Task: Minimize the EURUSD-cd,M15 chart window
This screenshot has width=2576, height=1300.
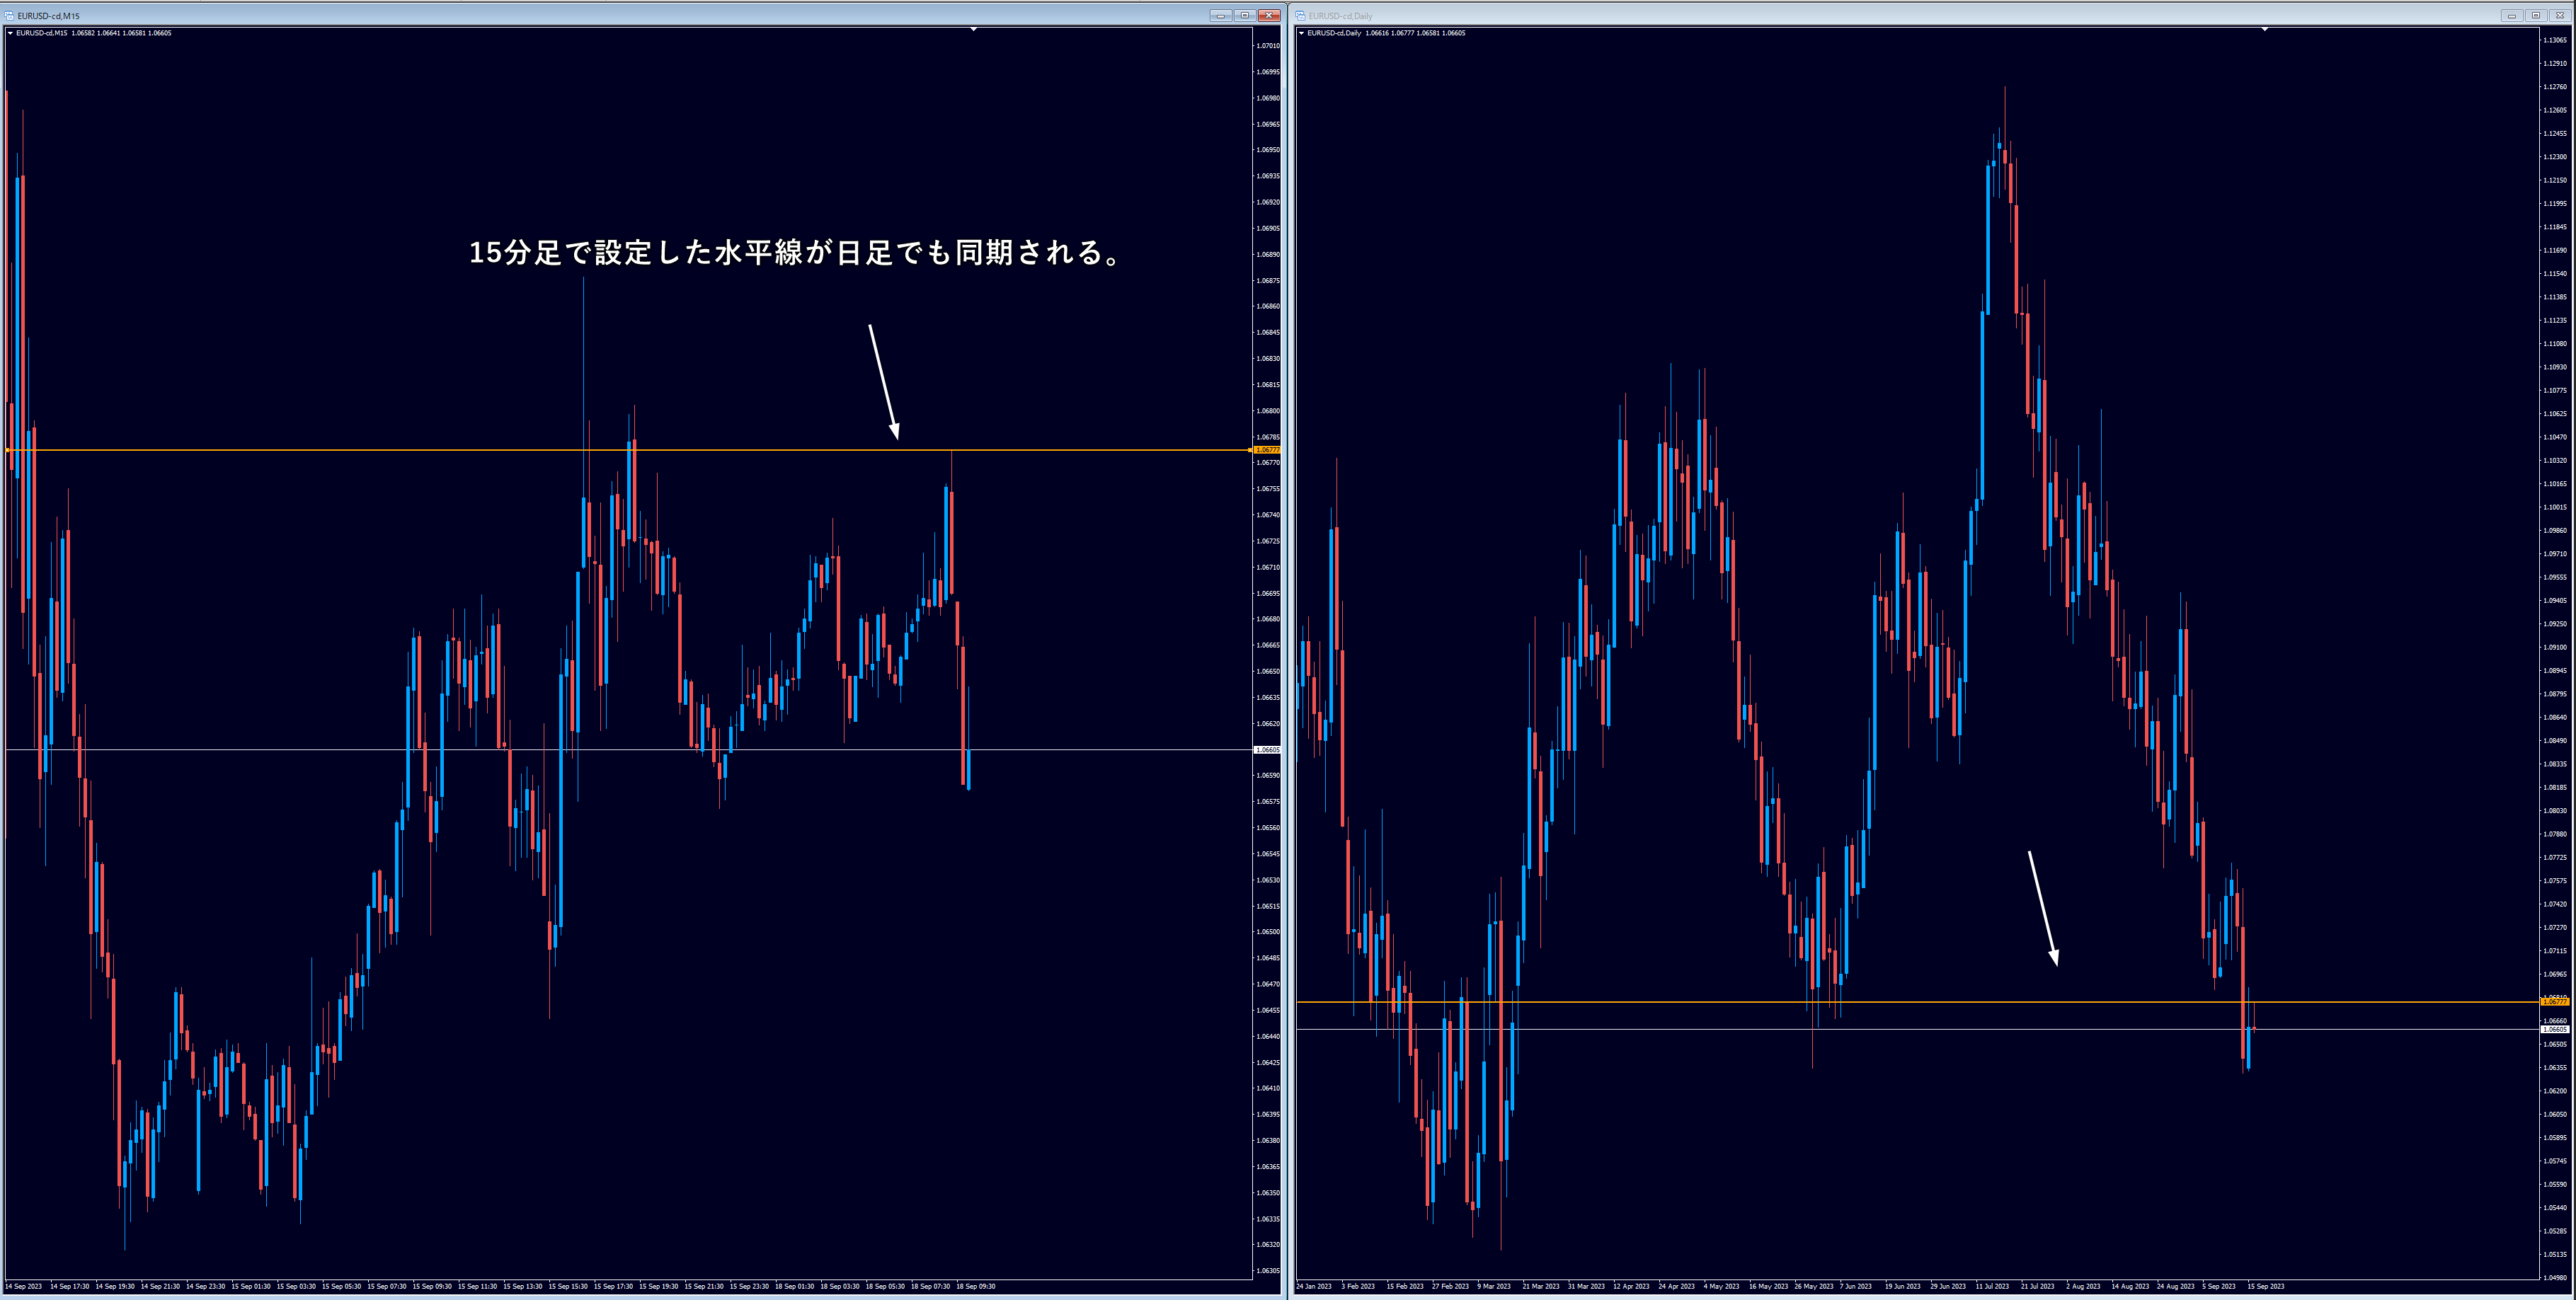Action: coord(1220,16)
